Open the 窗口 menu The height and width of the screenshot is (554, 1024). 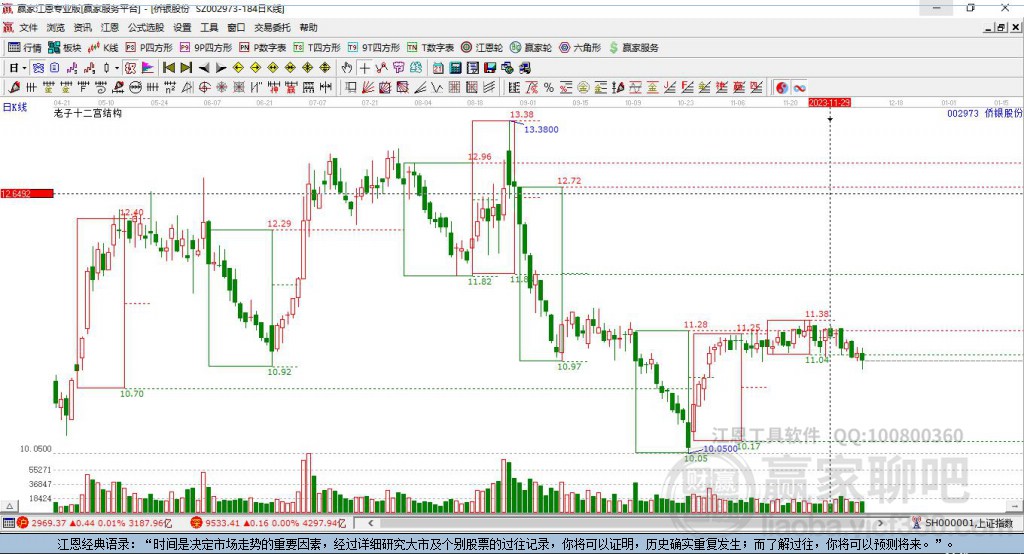[x=236, y=27]
